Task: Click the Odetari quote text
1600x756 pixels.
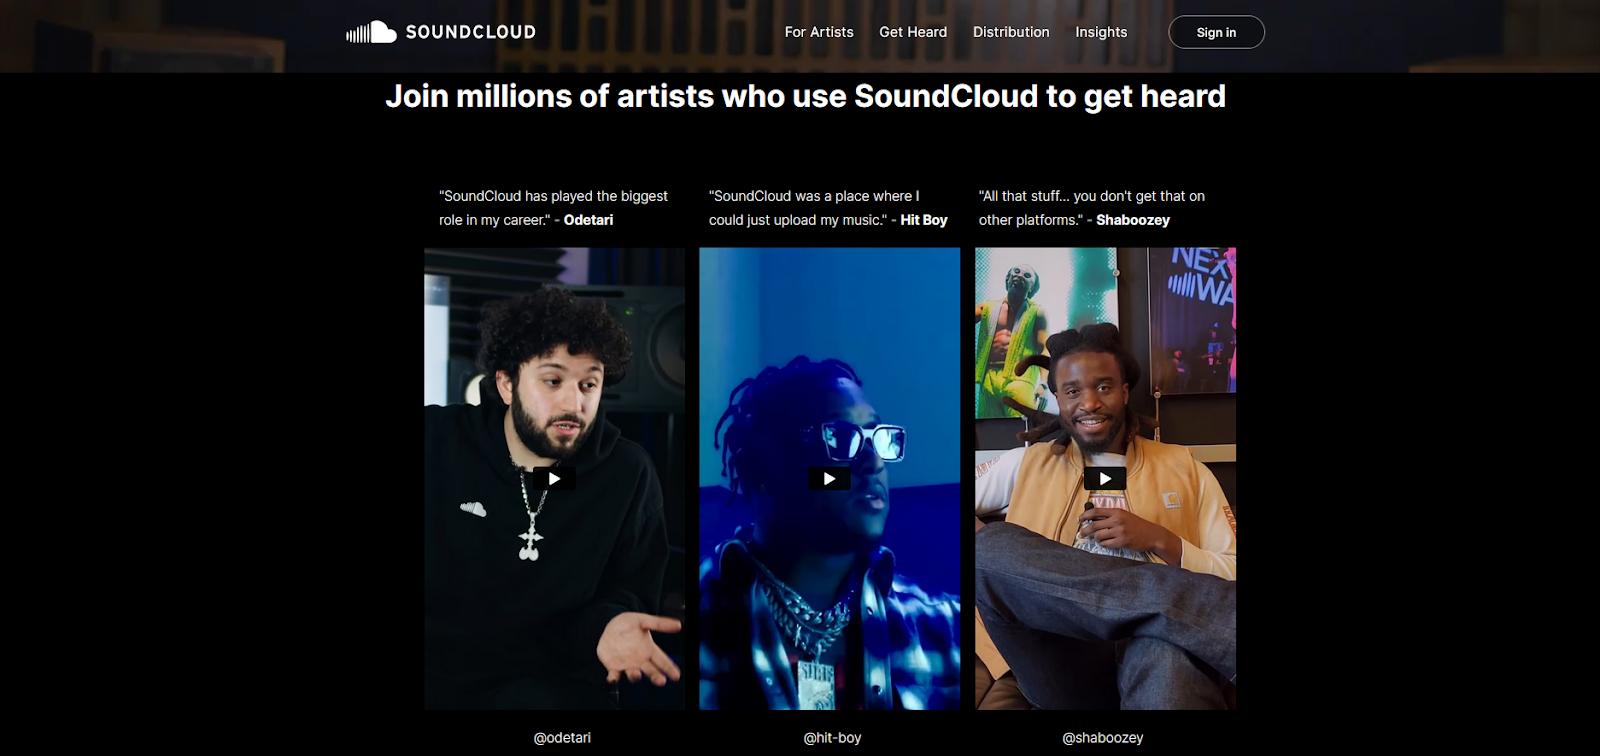Action: click(x=553, y=208)
